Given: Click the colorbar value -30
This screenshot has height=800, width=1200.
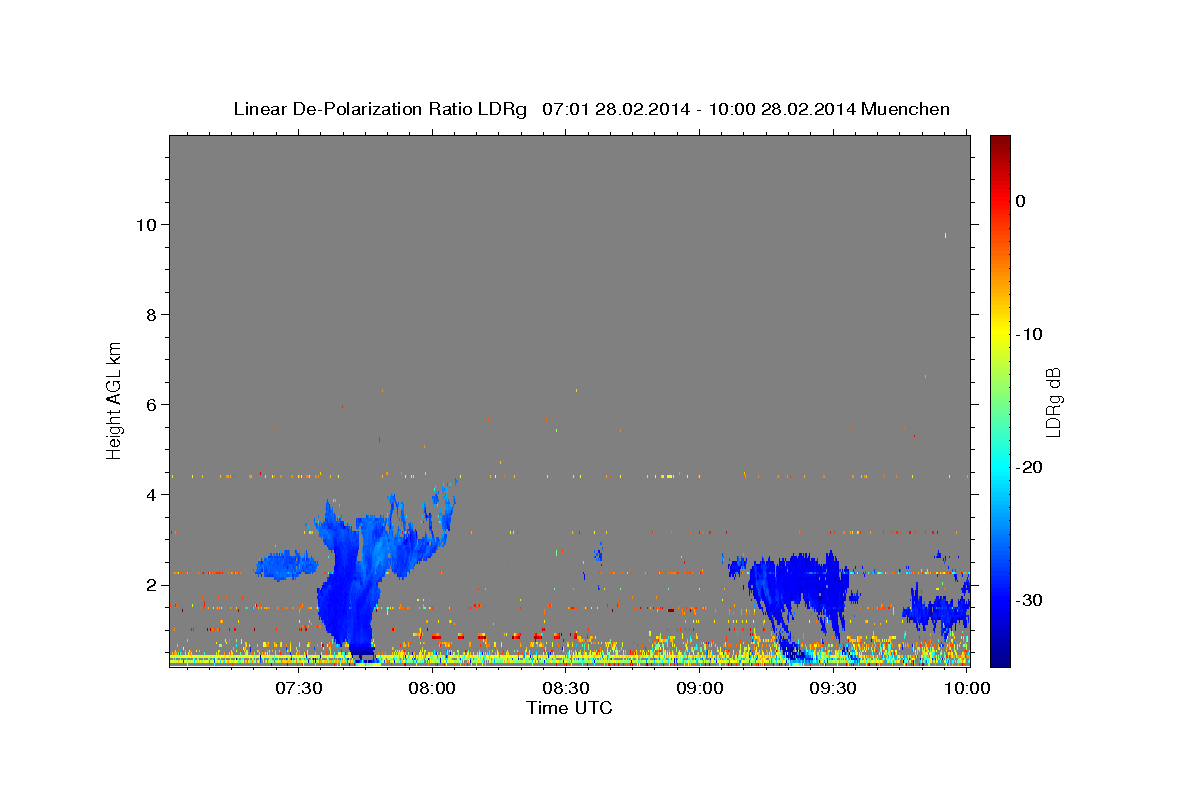Looking at the screenshot, I should (1029, 600).
